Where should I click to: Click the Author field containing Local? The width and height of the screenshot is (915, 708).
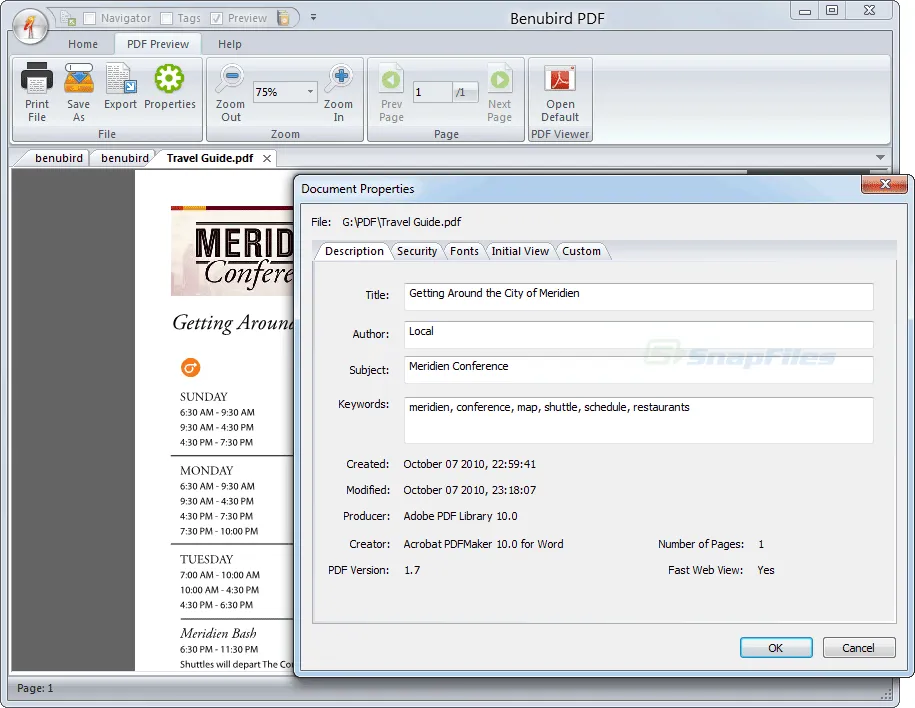pos(638,335)
